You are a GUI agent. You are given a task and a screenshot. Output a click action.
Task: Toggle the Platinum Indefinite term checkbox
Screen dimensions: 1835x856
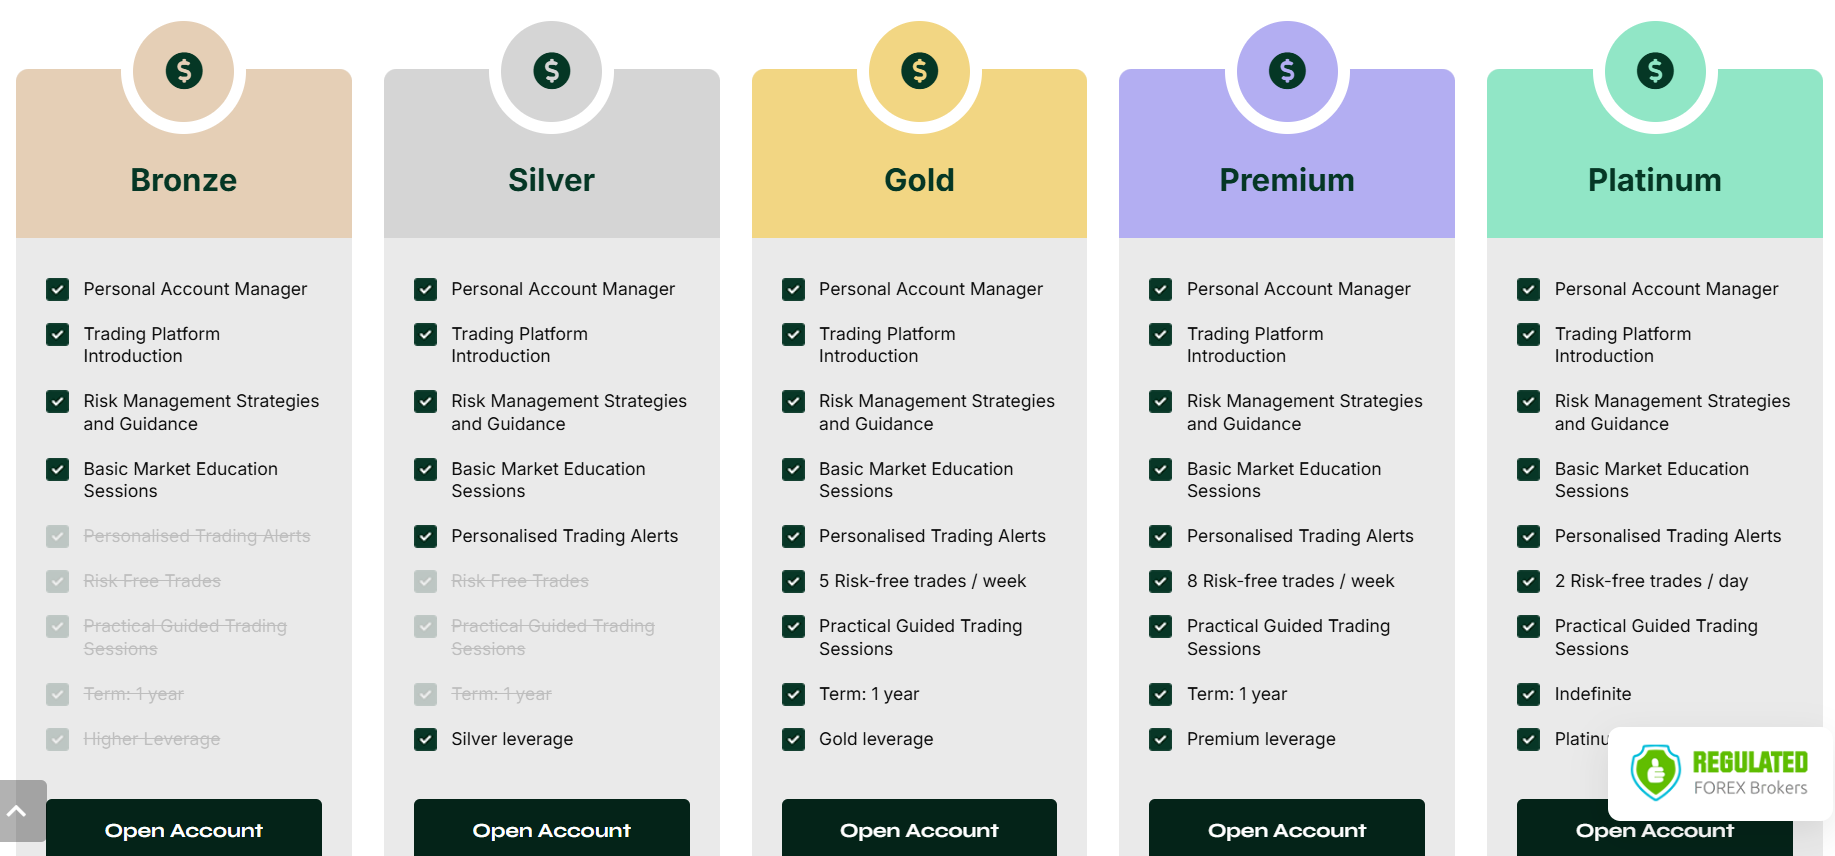(1529, 694)
